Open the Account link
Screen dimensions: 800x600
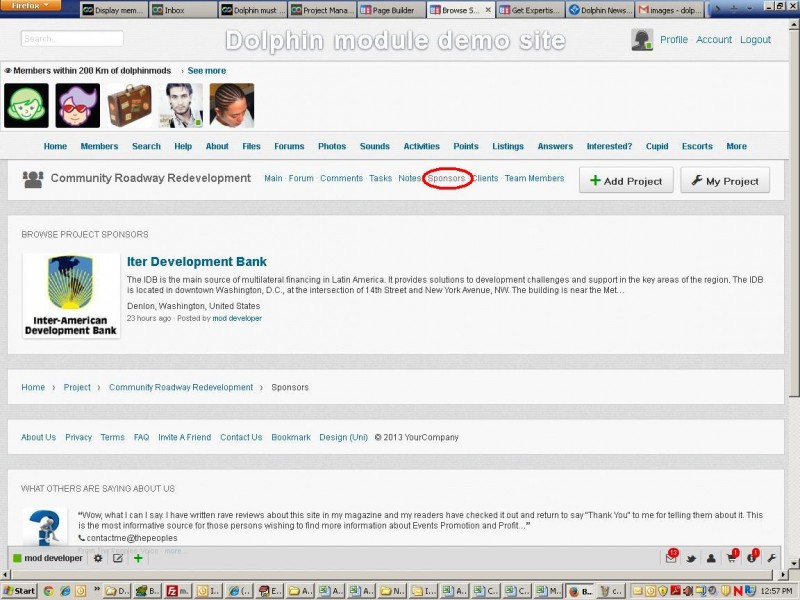(x=714, y=40)
